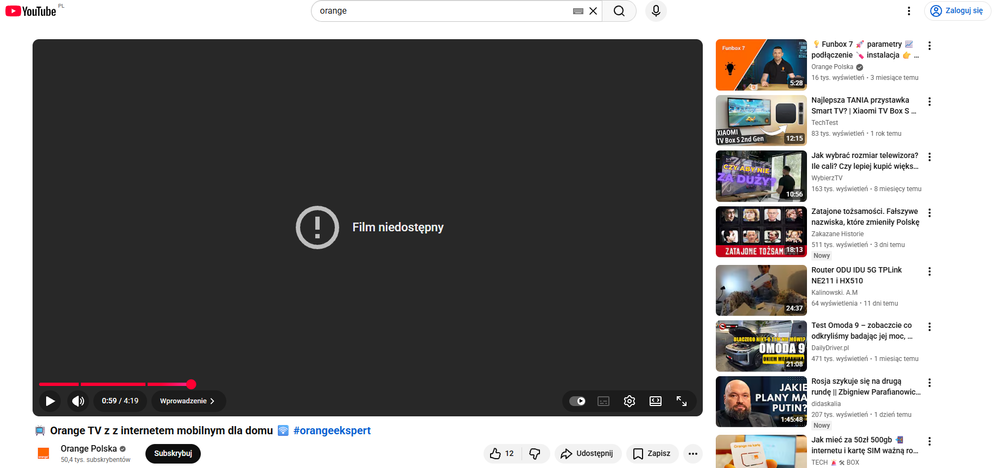Mute the video using the speaker icon

tap(78, 401)
